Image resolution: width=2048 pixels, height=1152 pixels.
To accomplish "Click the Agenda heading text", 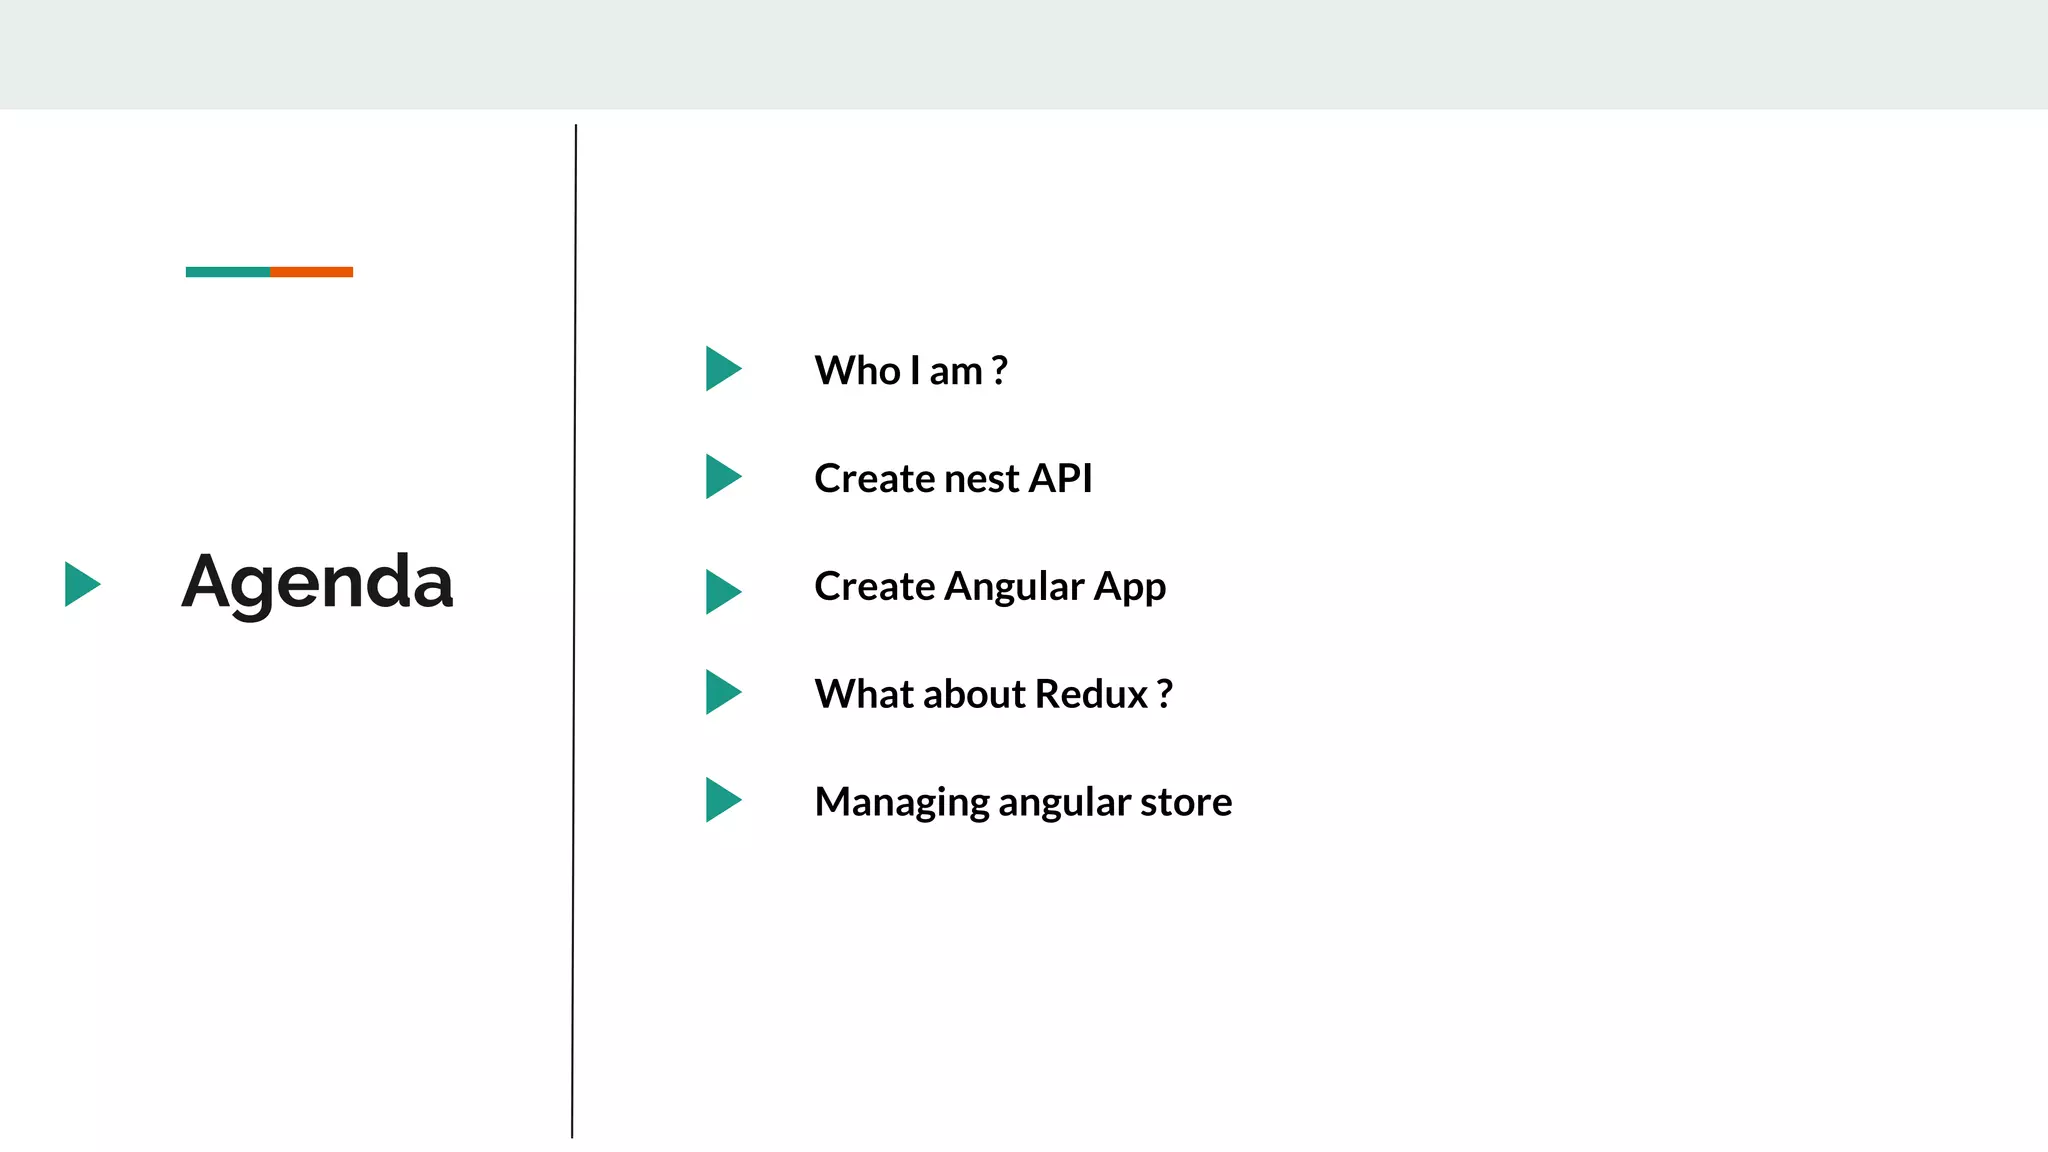I will point(317,582).
